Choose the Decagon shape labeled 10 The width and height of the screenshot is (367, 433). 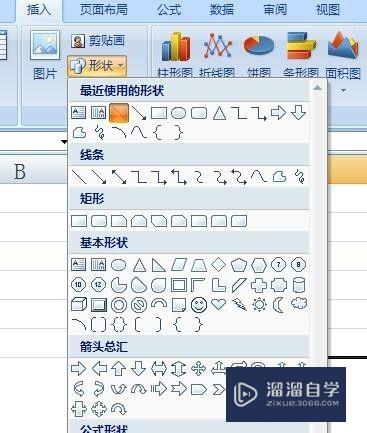[x=79, y=285]
